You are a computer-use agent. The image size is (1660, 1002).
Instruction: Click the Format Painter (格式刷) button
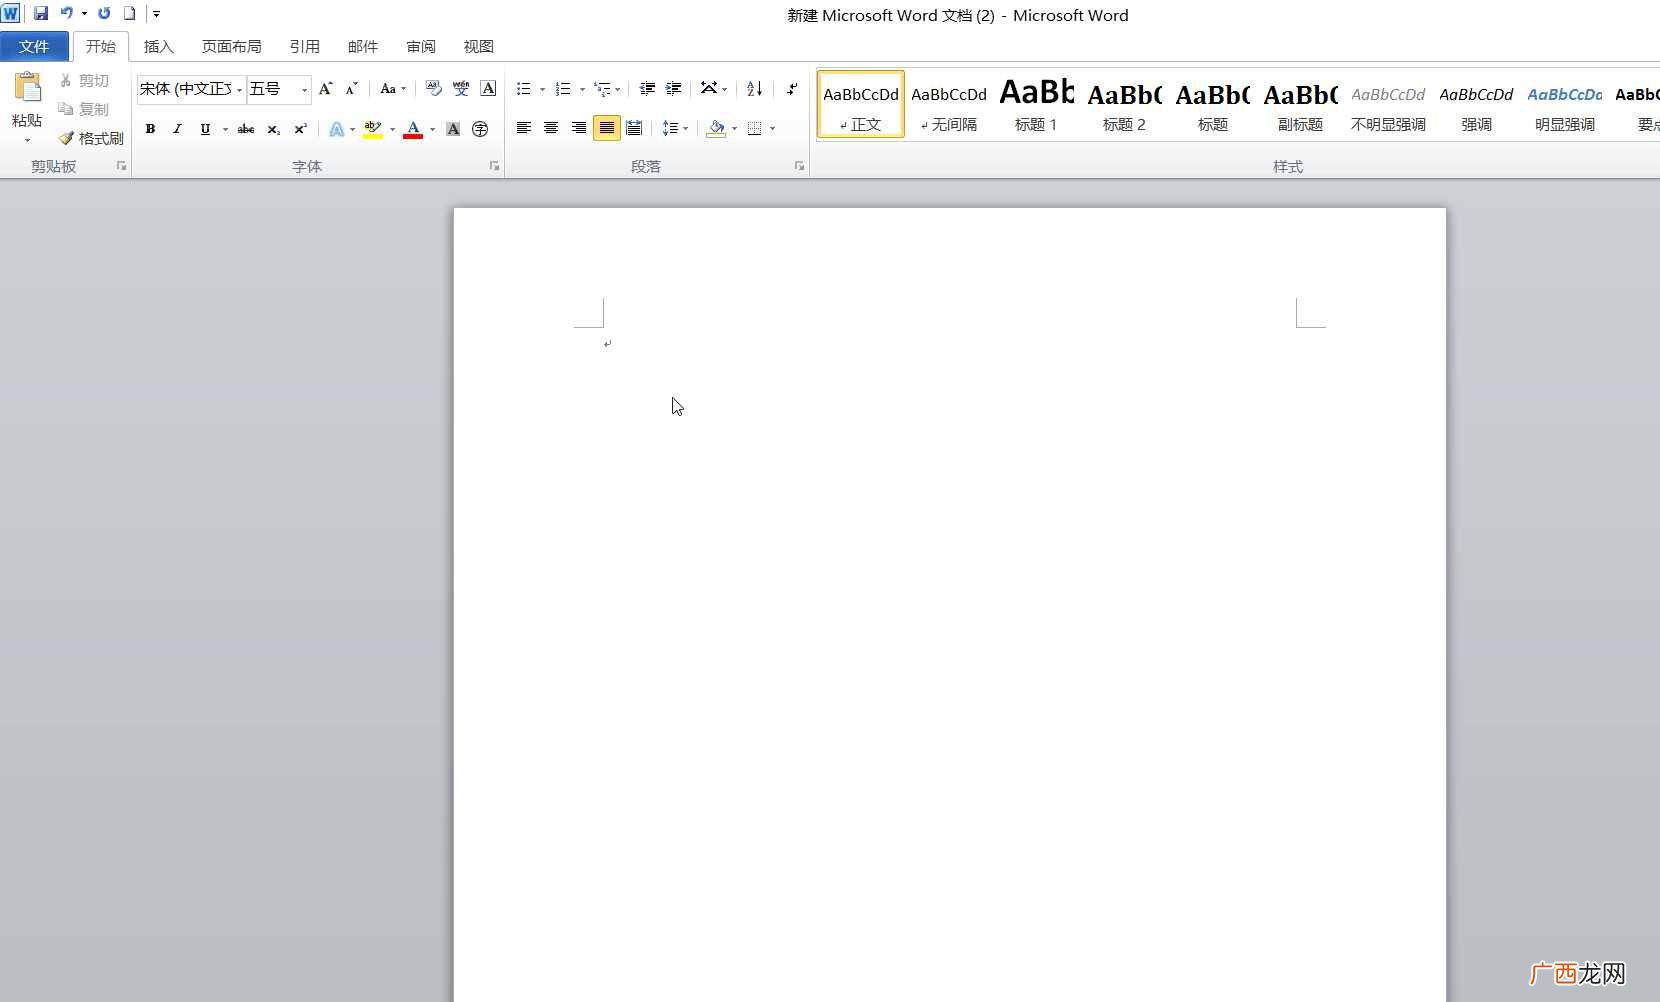pyautogui.click(x=91, y=138)
